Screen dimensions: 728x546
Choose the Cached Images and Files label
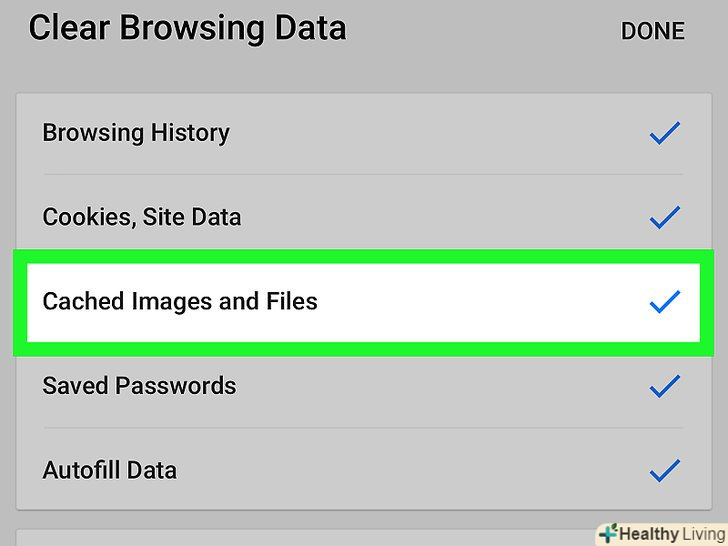pos(180,301)
